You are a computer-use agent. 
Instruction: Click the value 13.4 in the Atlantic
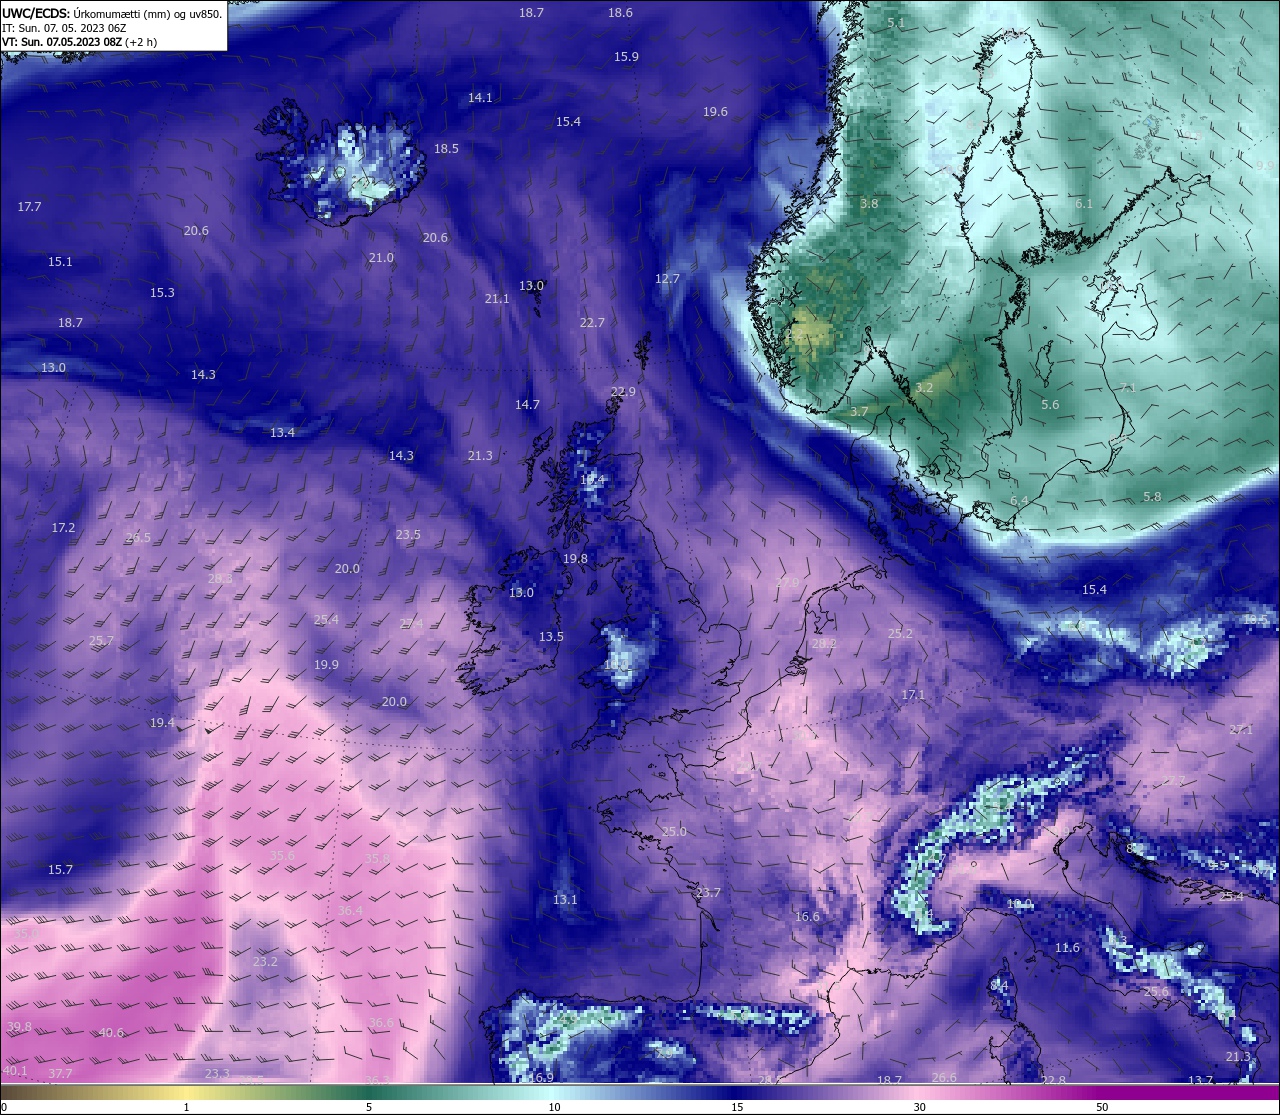click(x=282, y=433)
